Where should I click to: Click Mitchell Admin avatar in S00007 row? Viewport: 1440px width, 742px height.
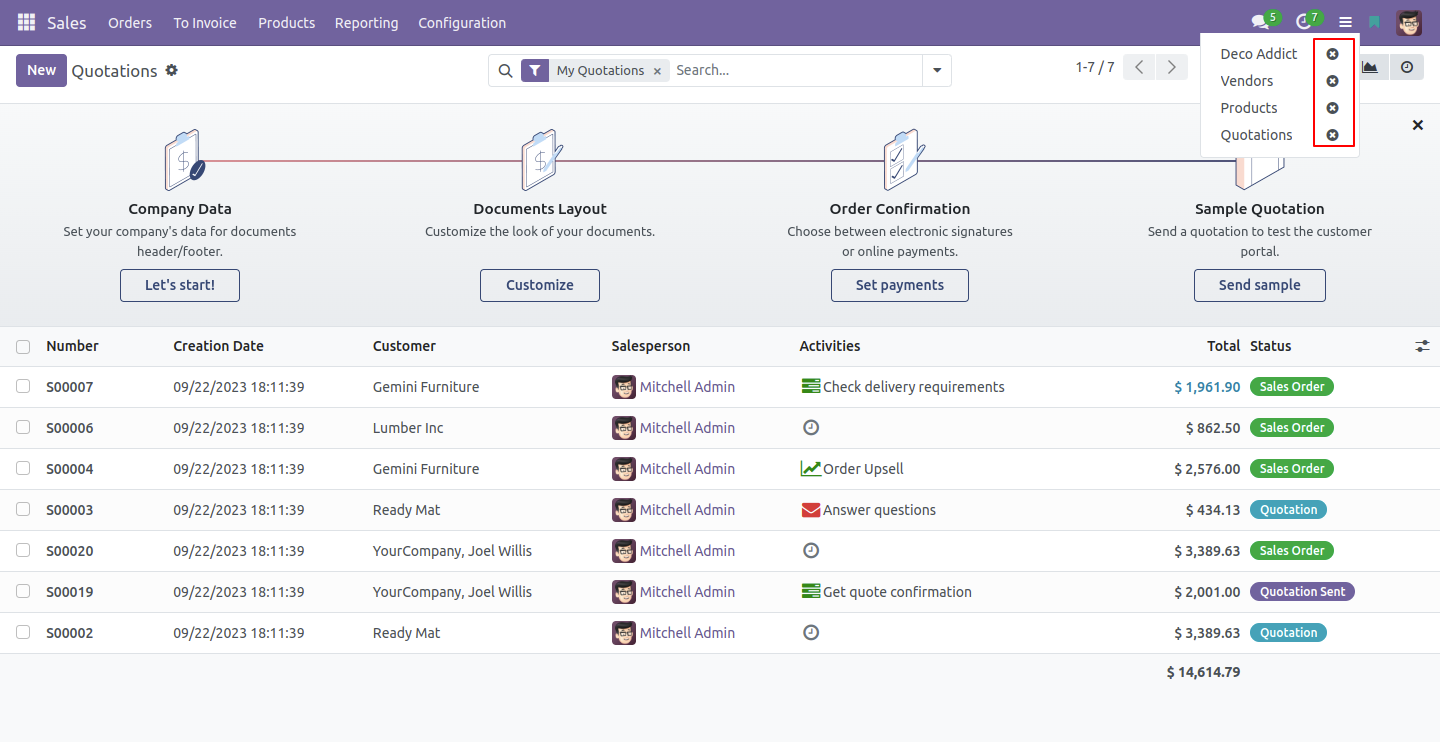[x=624, y=387]
